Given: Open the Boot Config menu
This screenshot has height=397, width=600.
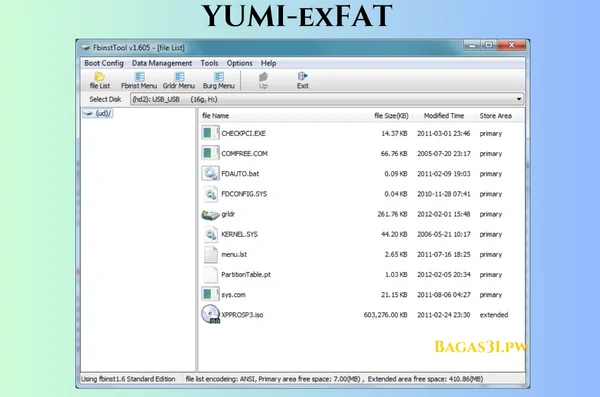Looking at the screenshot, I should [104, 63].
